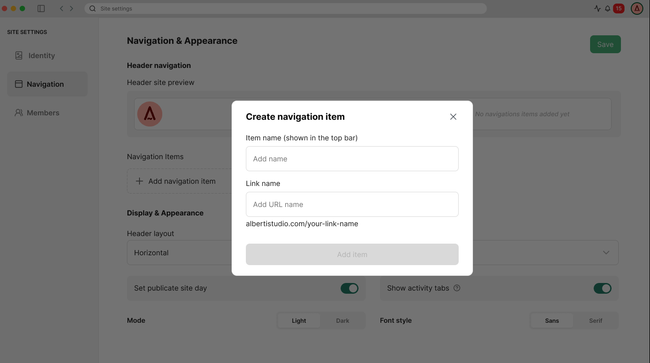The image size is (650, 363).
Task: Click the plus icon for navigation item
Action: (x=139, y=181)
